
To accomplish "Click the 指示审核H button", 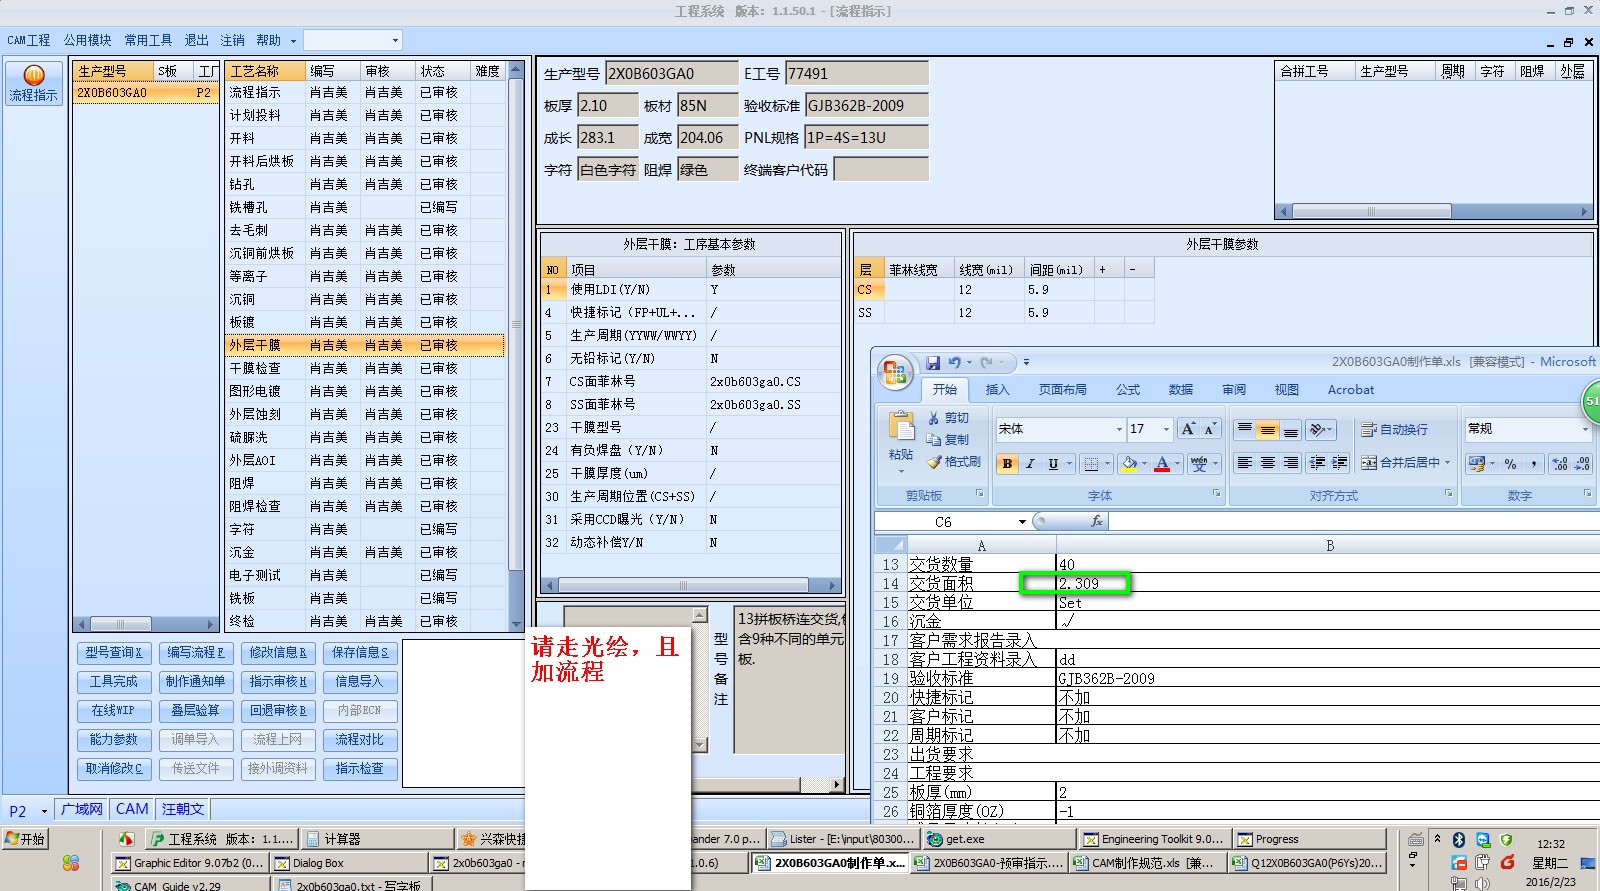I will point(278,682).
